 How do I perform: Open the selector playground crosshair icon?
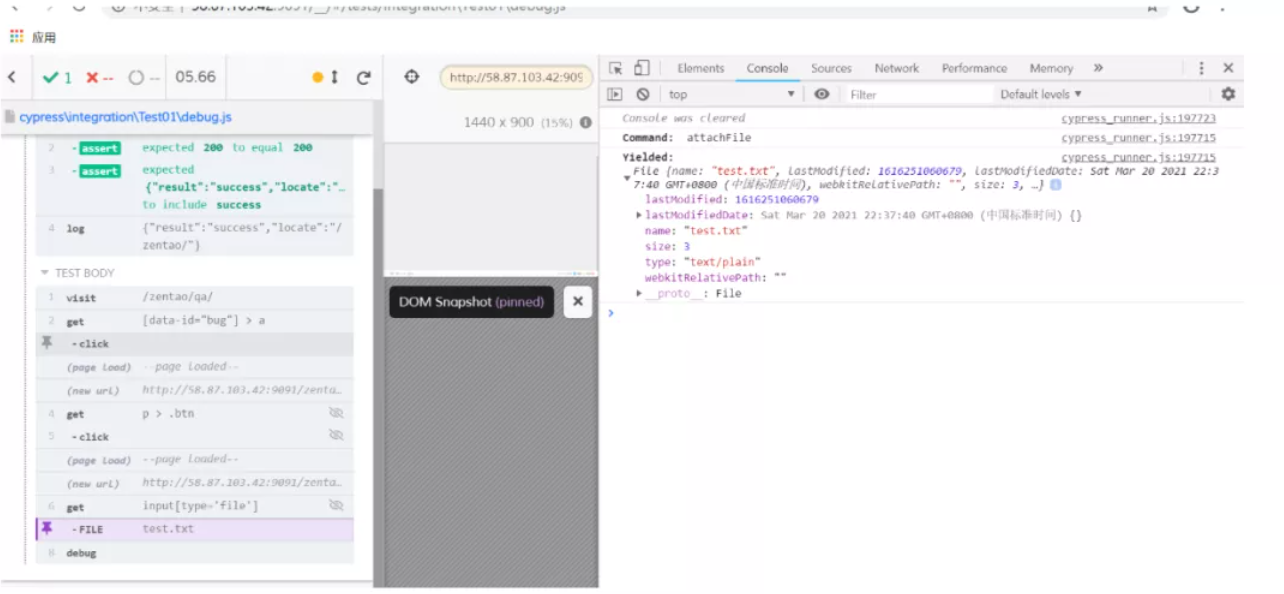click(412, 77)
